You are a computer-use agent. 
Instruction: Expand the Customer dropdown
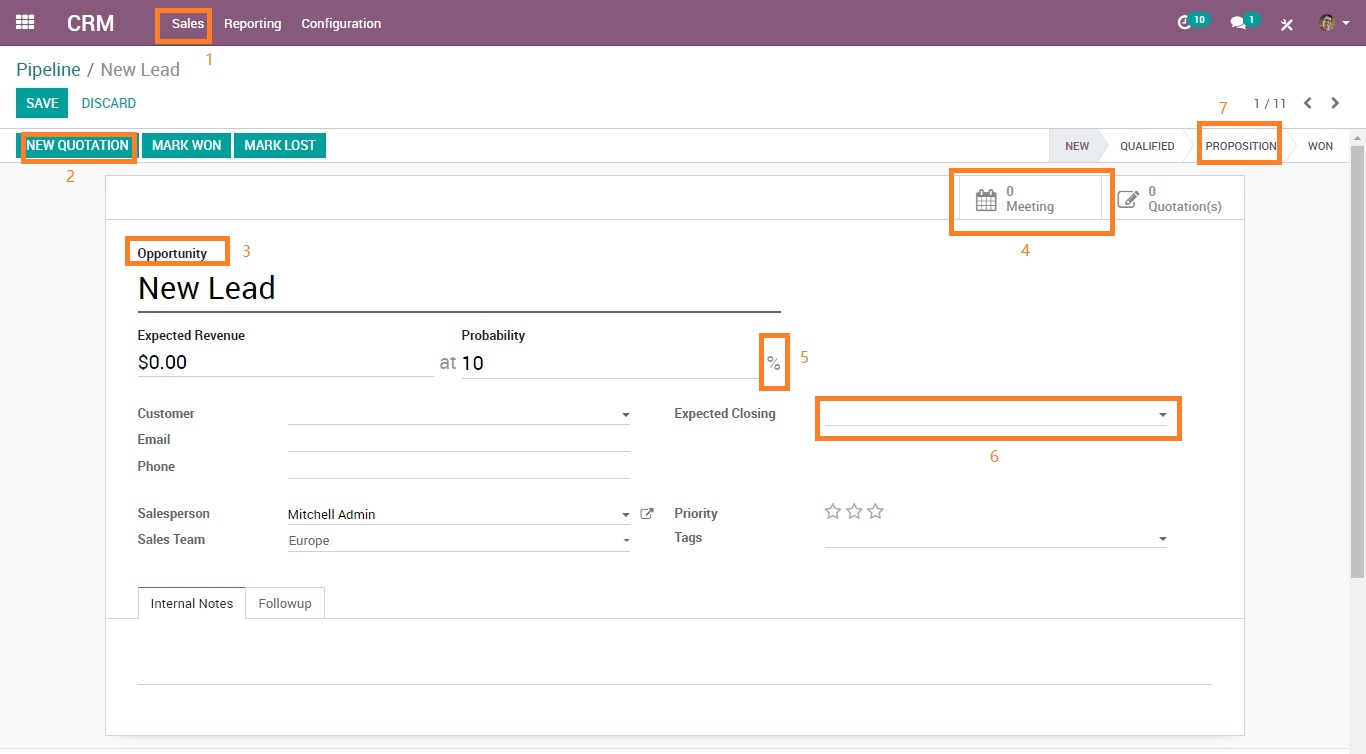coord(626,414)
